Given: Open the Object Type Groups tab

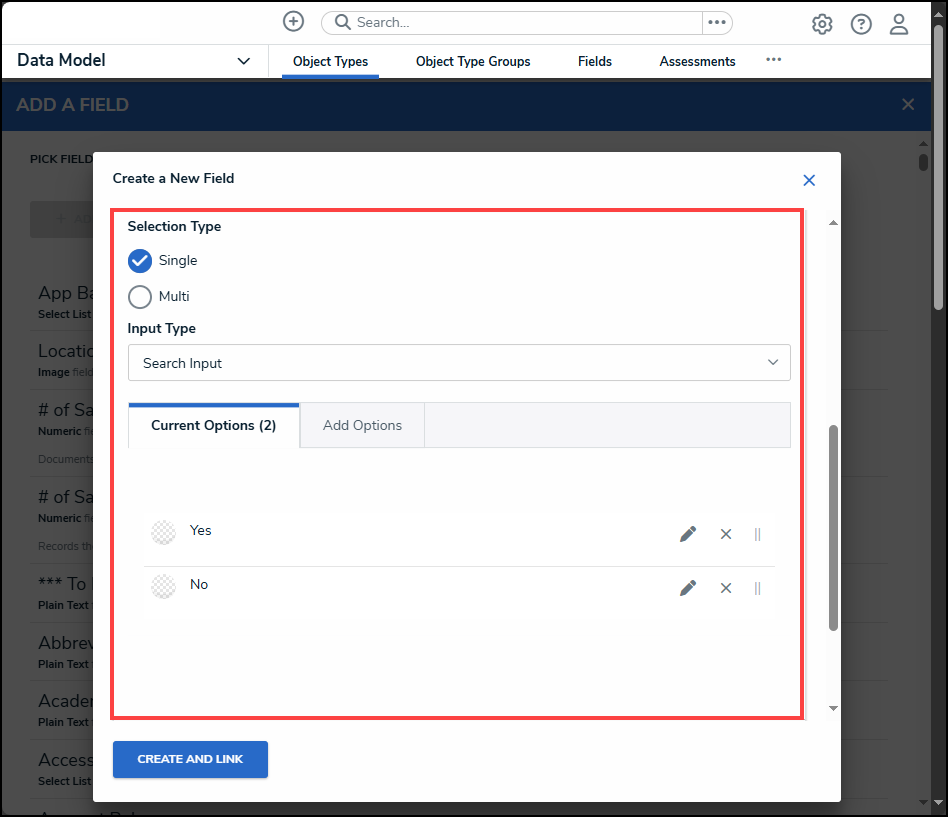Looking at the screenshot, I should click(473, 61).
